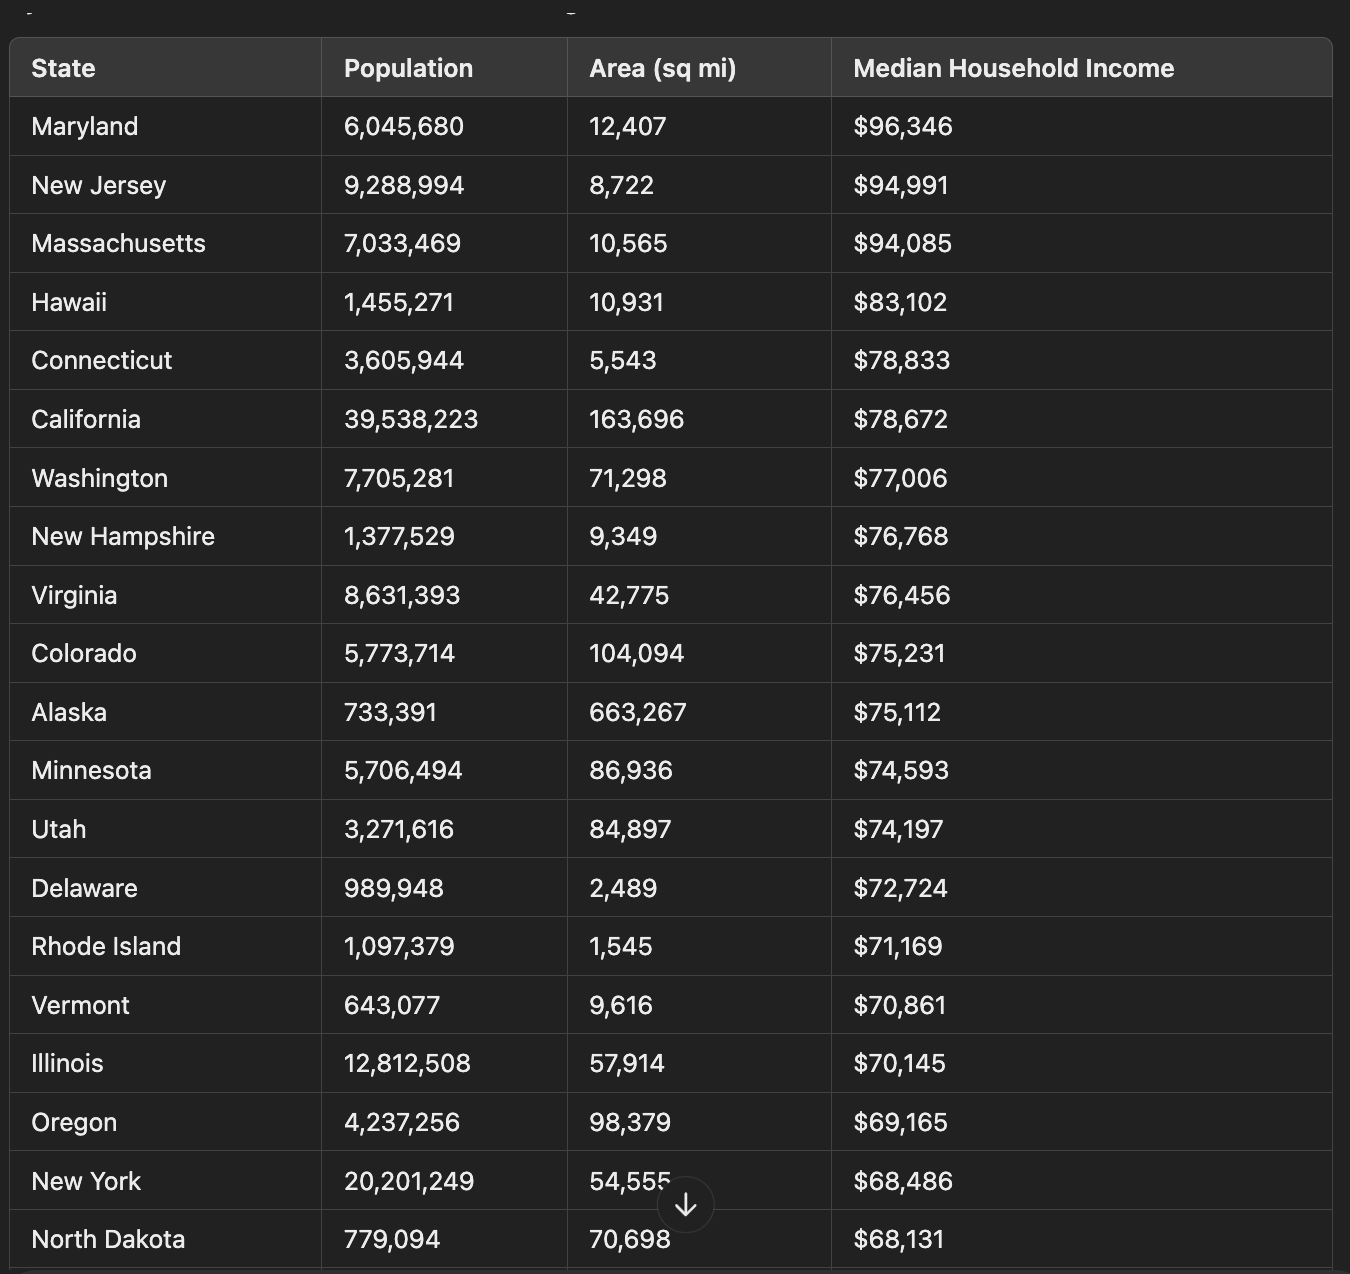
Task: Click the income value $96,346
Action: pos(903,126)
